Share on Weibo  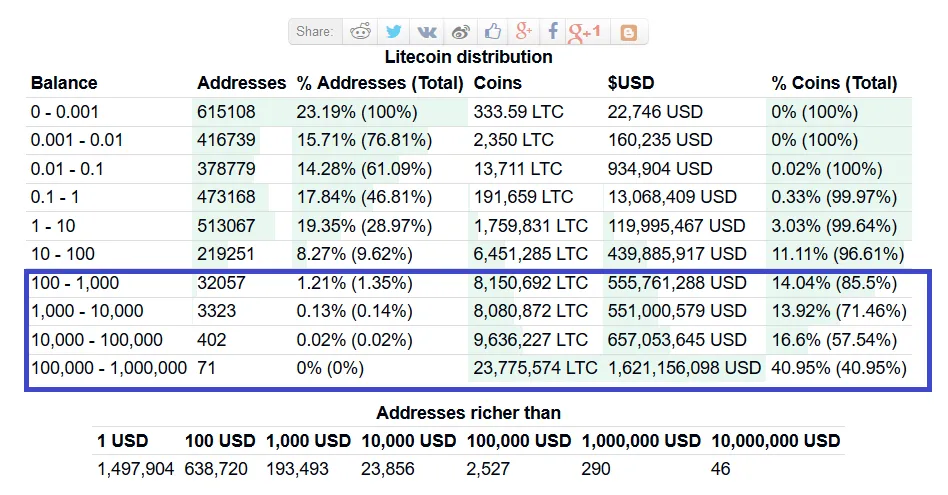(461, 31)
